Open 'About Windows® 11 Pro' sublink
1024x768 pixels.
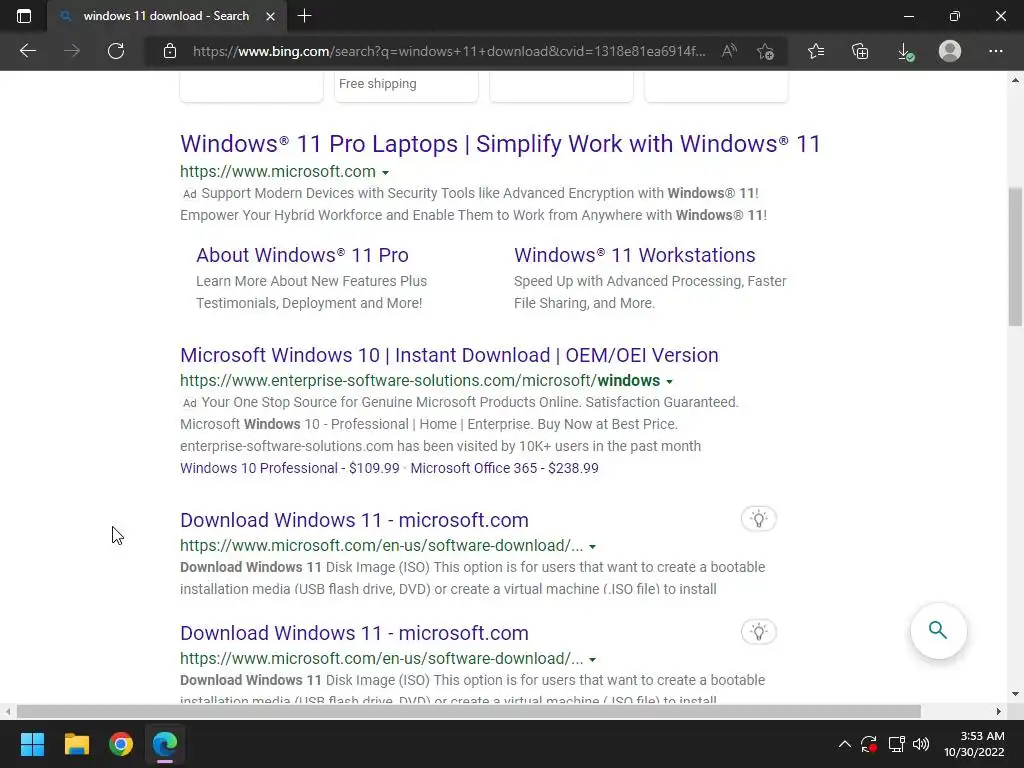302,255
